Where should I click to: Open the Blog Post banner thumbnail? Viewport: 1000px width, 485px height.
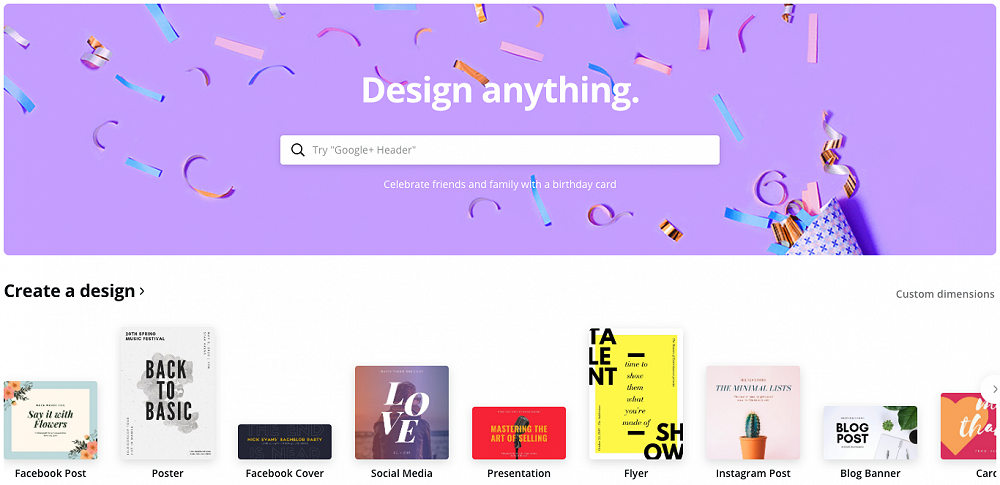tap(870, 433)
